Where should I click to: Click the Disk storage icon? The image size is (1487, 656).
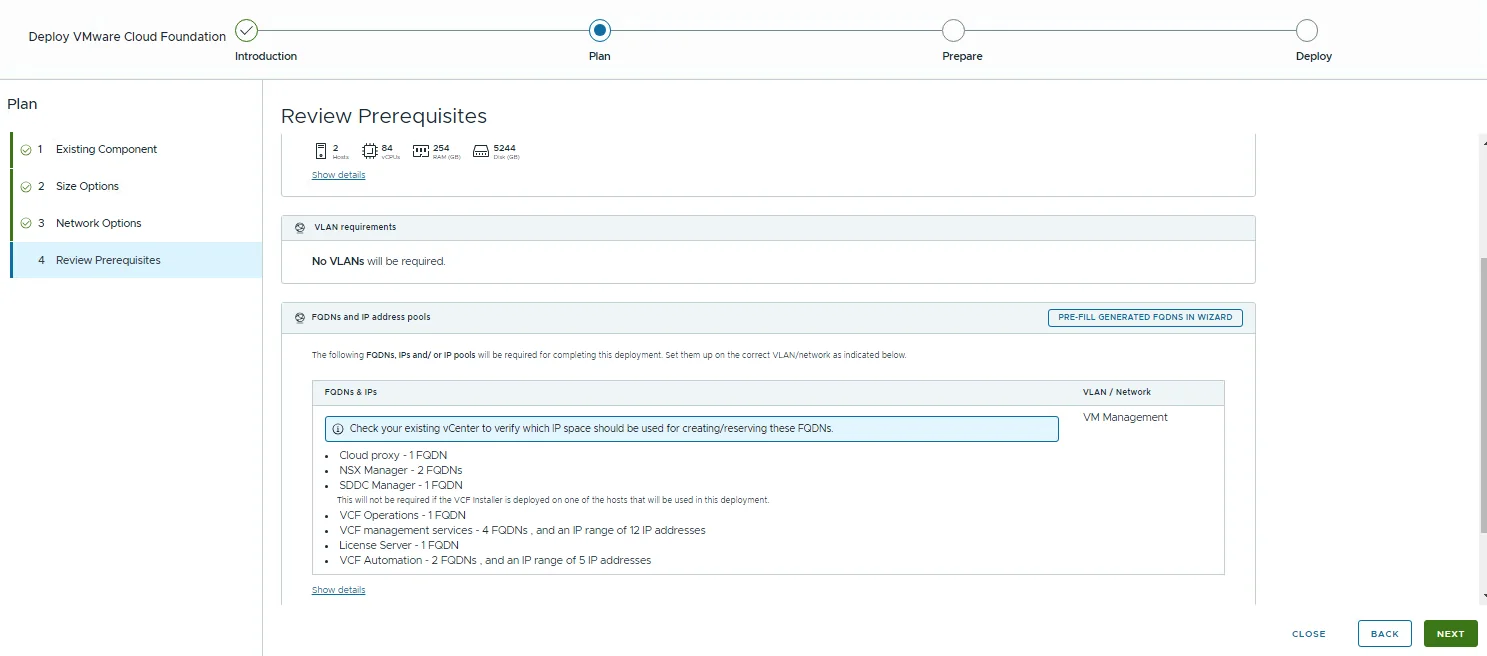(481, 151)
